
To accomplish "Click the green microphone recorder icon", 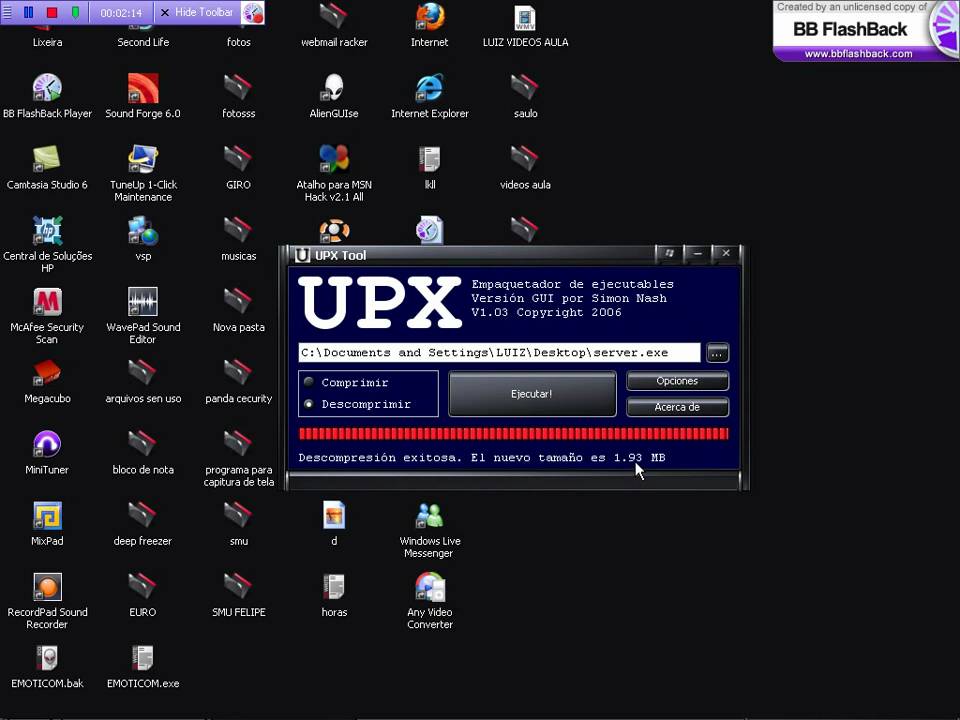I will [75, 12].
